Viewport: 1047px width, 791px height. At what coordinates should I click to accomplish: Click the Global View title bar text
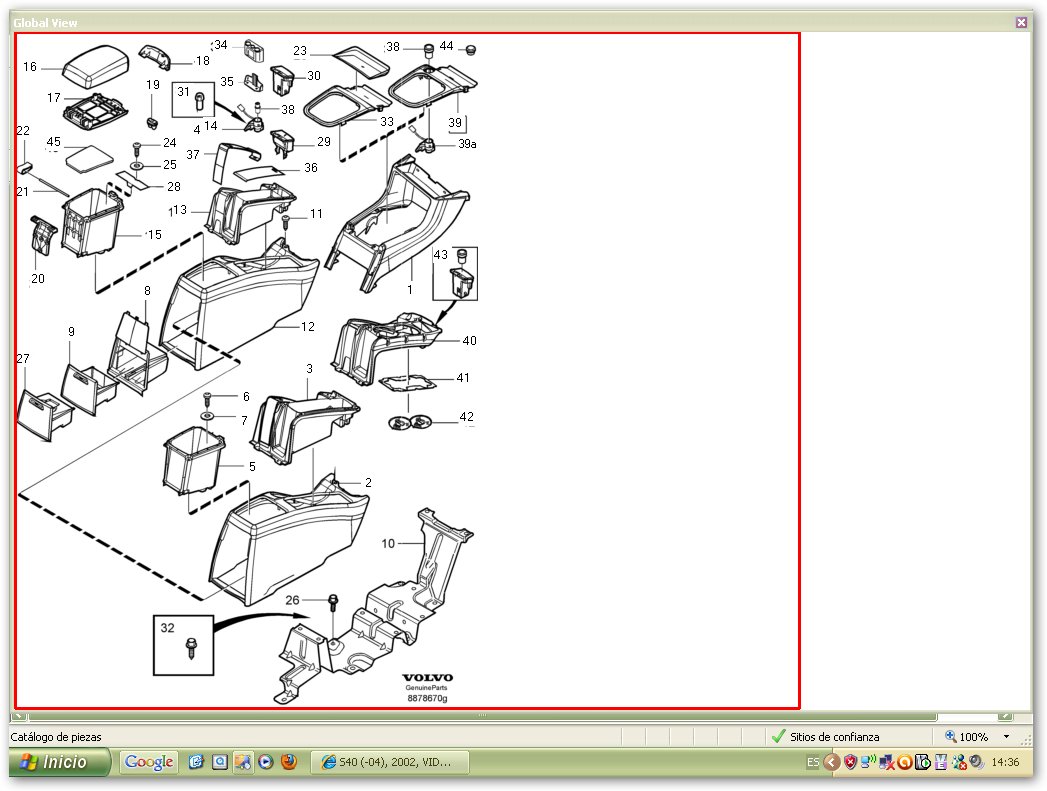[x=45, y=23]
